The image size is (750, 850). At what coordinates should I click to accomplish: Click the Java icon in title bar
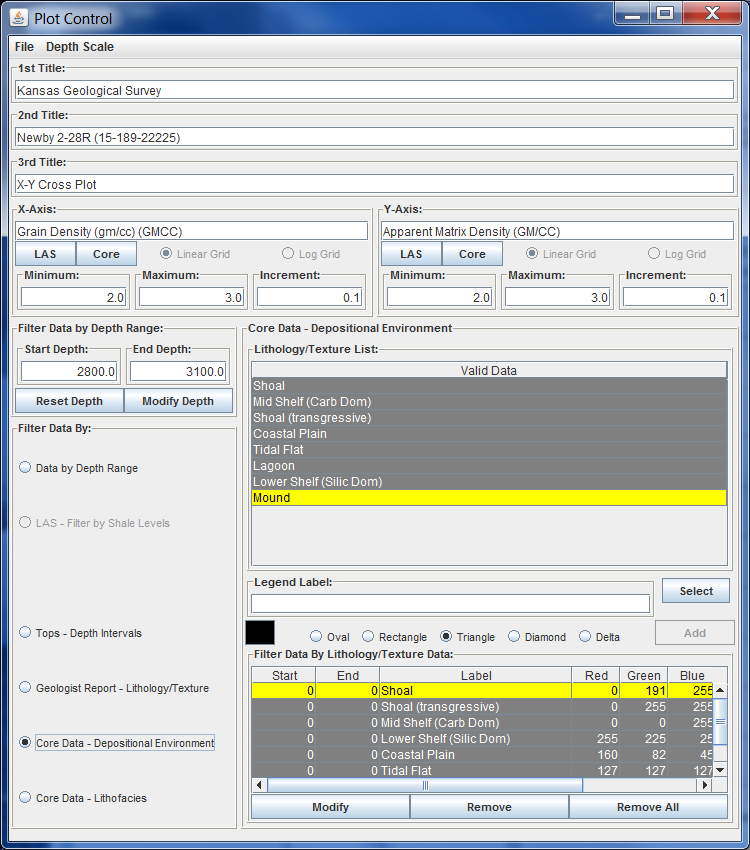click(x=18, y=18)
